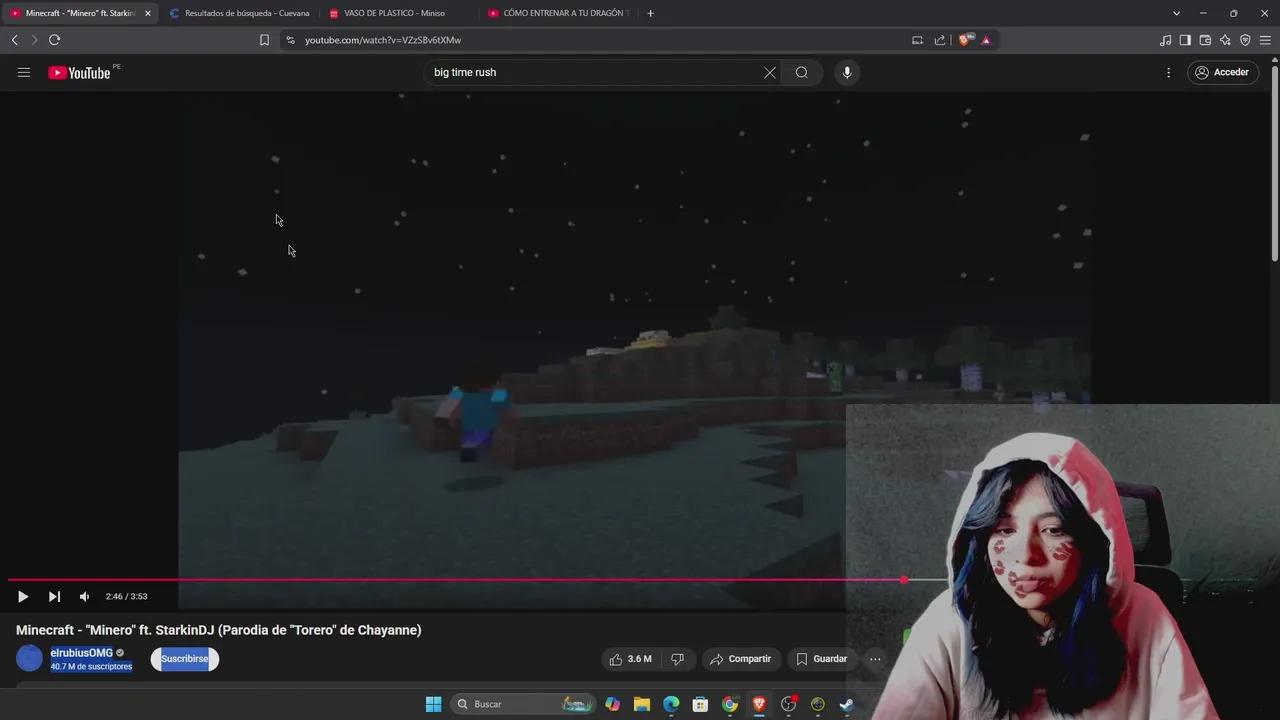Reload the current page
Viewport: 1280px width, 720px height.
point(54,40)
